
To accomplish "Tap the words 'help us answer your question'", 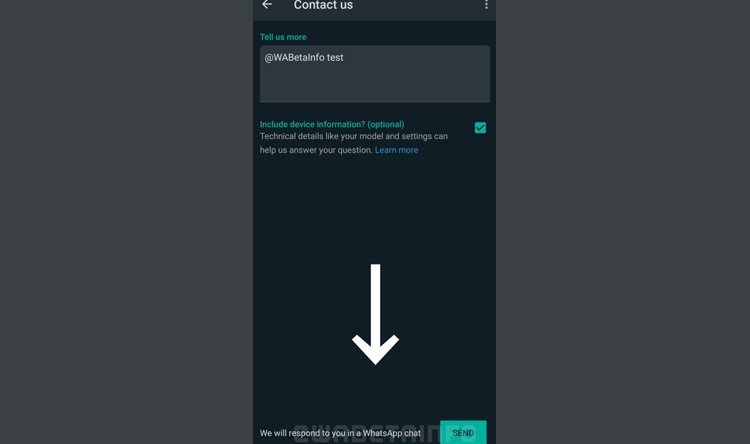I will pyautogui.click(x=316, y=150).
